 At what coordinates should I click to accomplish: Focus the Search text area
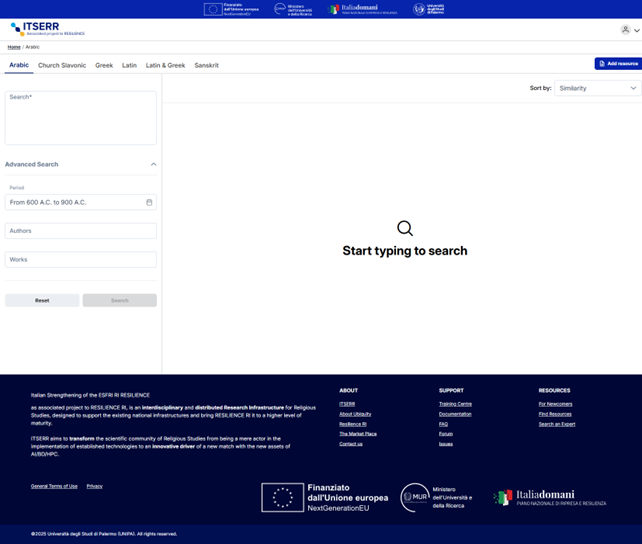point(80,118)
